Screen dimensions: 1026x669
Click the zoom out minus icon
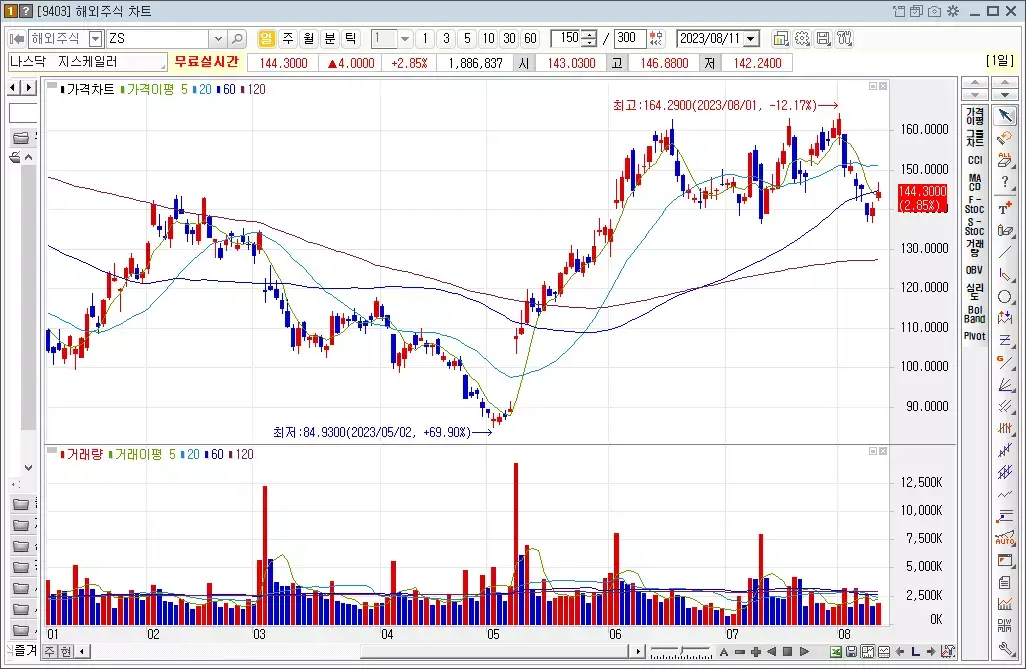click(x=740, y=651)
